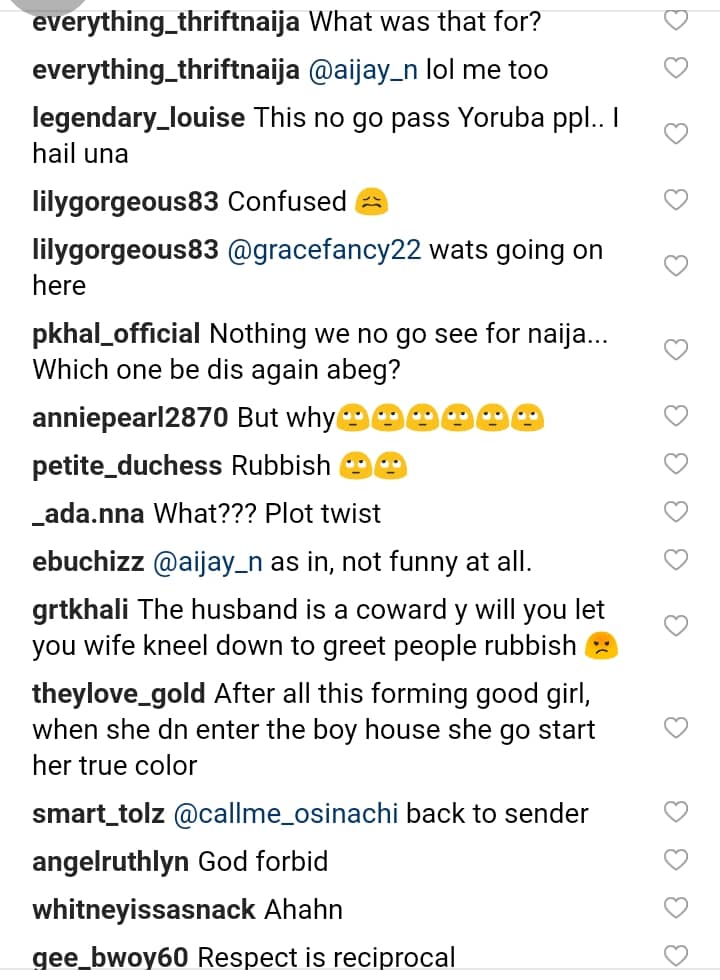This screenshot has width=720, height=980.
Task: Heart _ada.nna's Plot twist comment
Action: [x=677, y=512]
